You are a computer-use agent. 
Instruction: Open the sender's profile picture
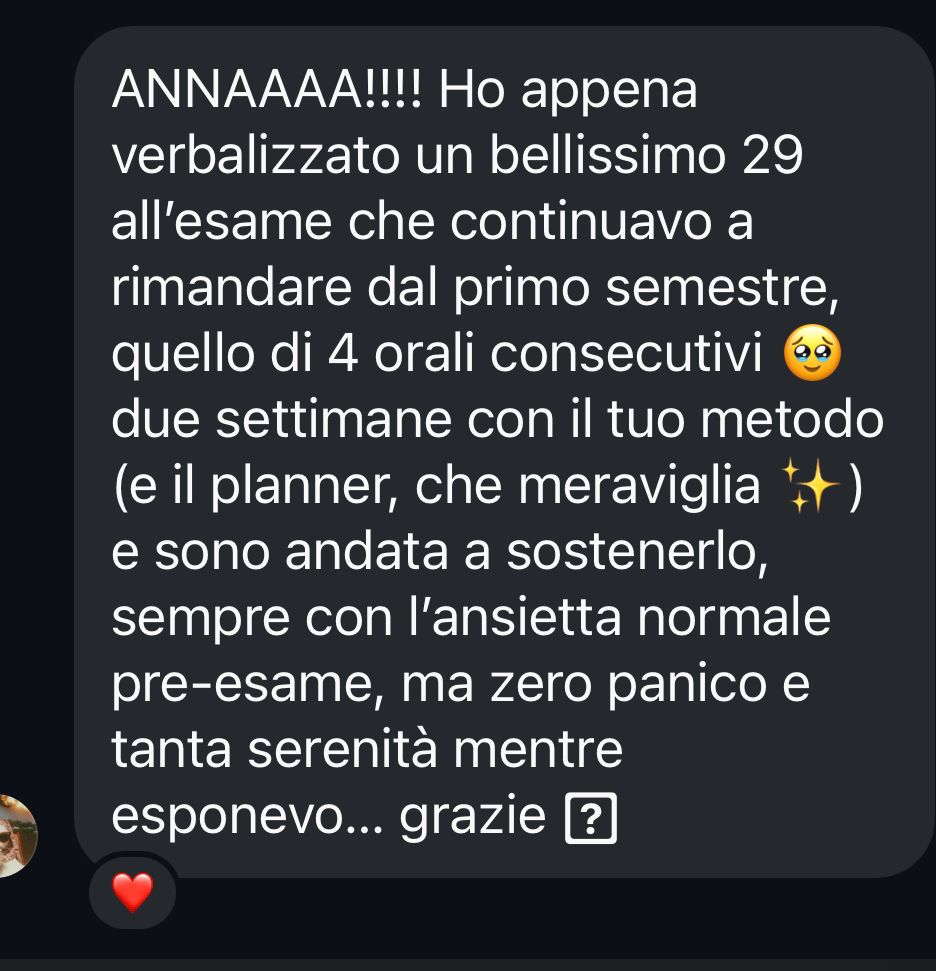pos(17,836)
